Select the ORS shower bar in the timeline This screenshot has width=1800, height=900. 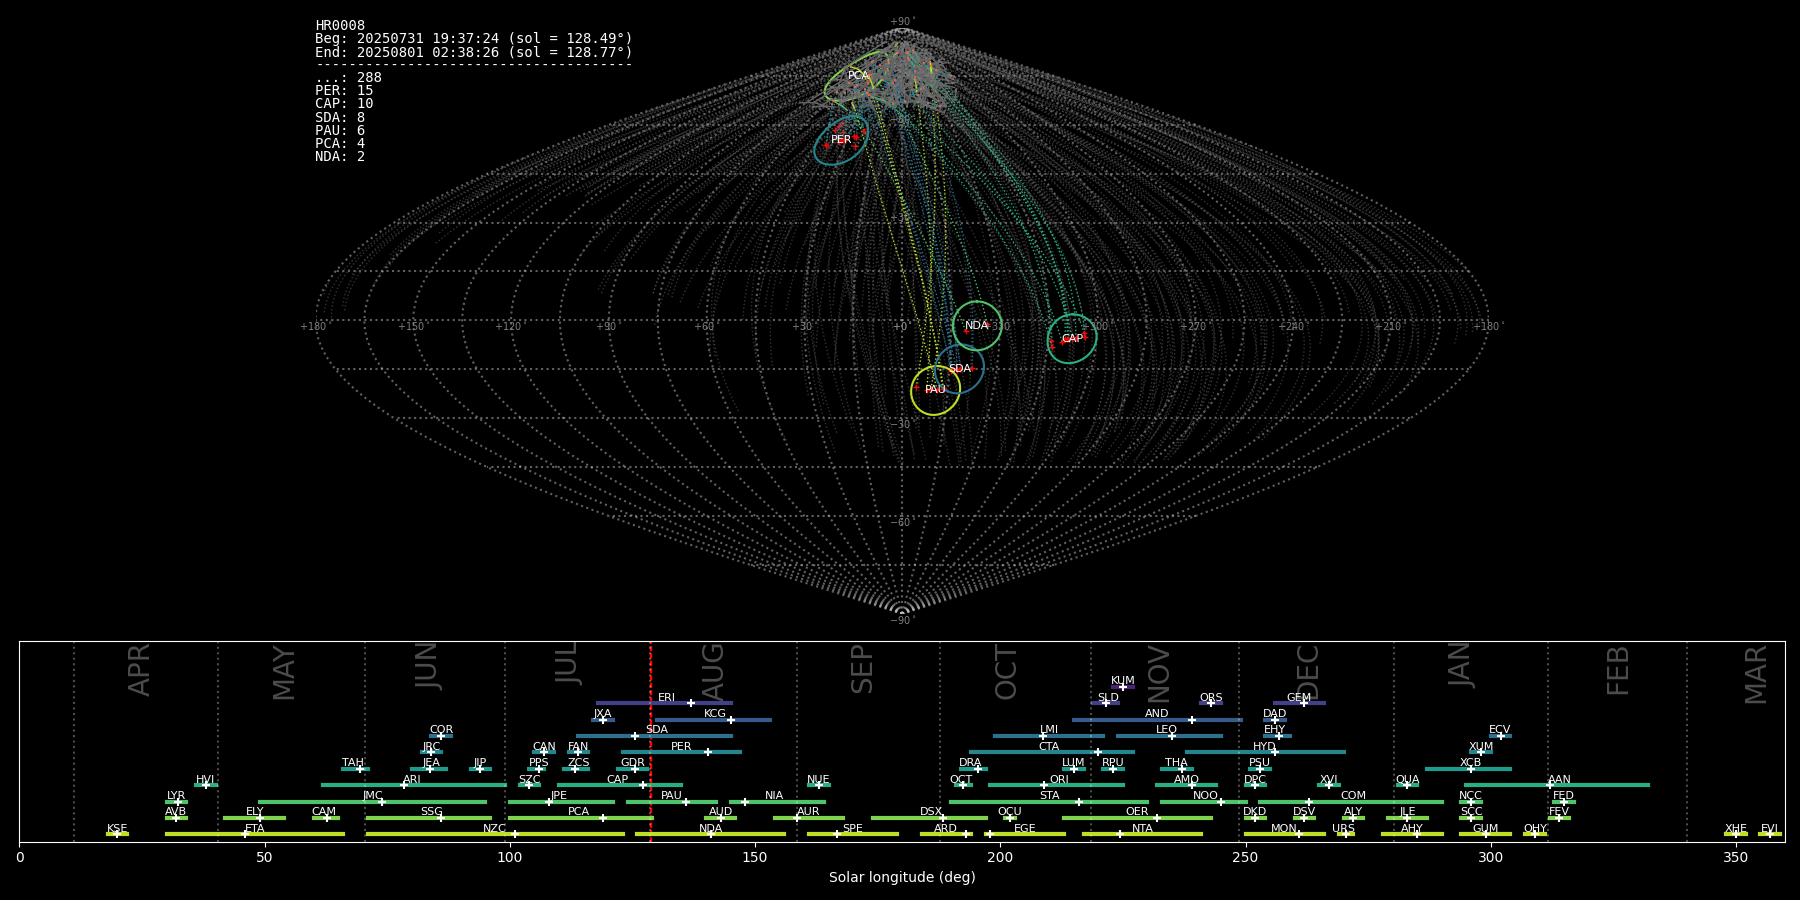point(1211,703)
